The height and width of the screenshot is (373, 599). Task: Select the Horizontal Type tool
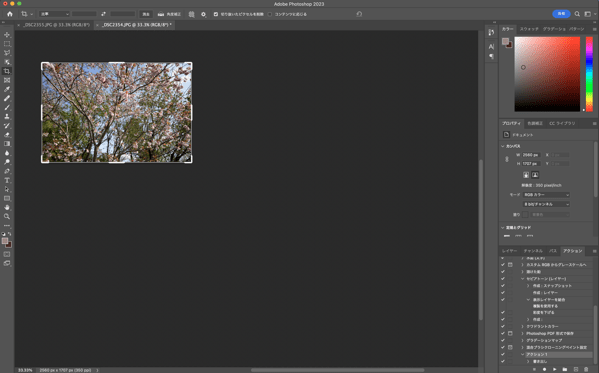(x=7, y=180)
